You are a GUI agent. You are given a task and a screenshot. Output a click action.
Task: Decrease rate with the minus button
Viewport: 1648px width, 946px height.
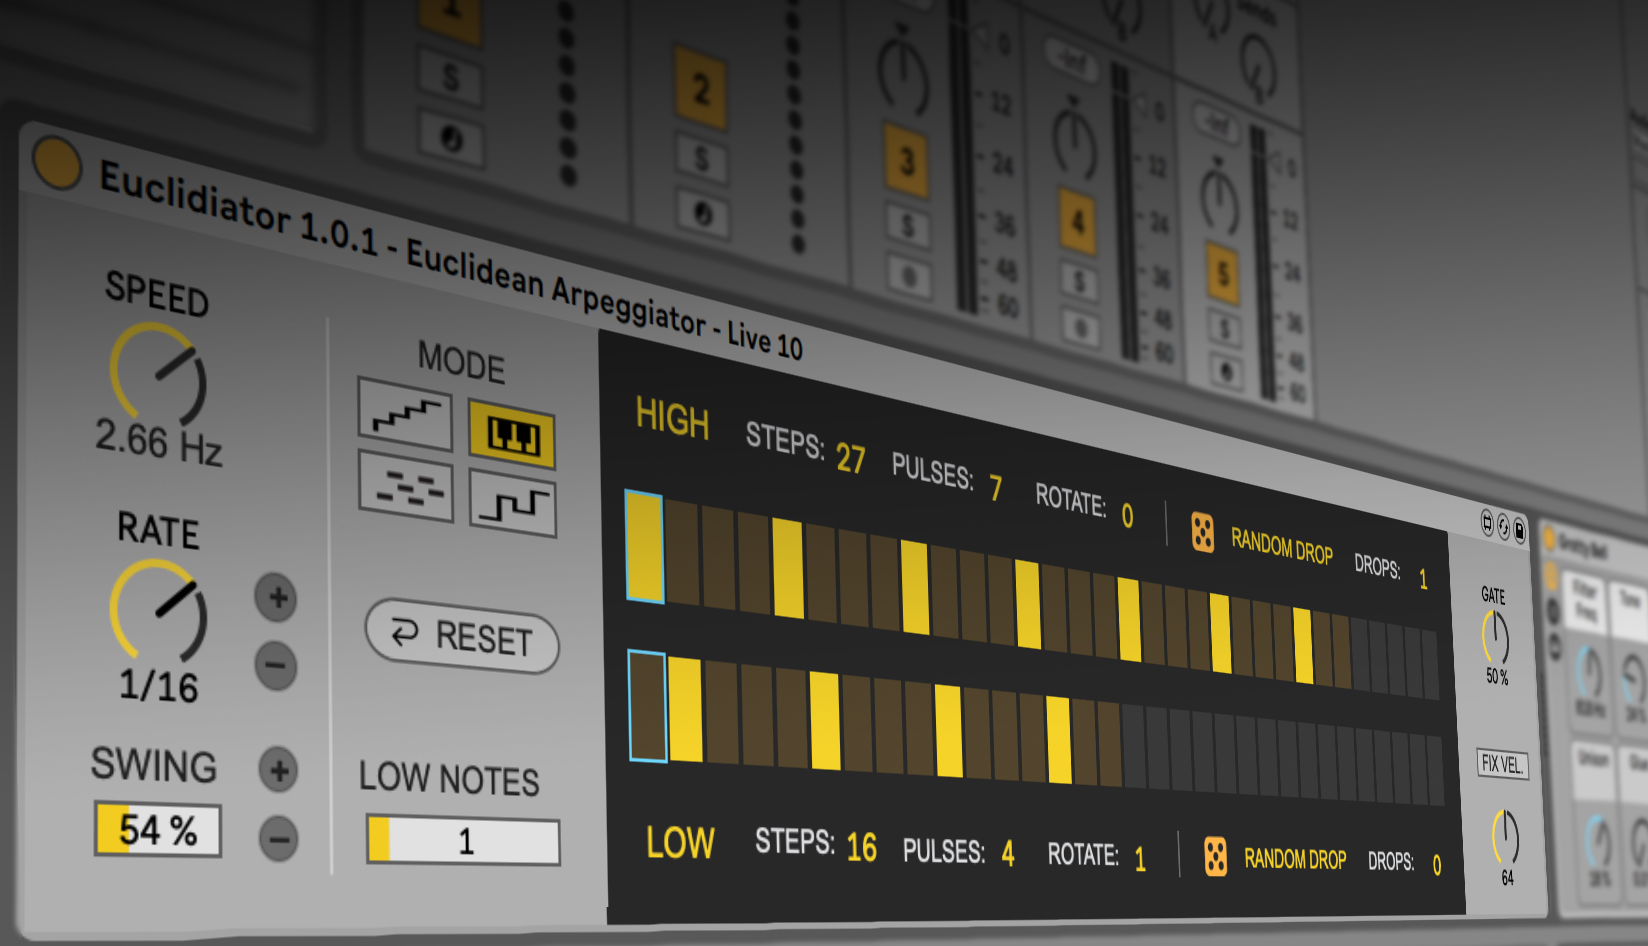(276, 665)
